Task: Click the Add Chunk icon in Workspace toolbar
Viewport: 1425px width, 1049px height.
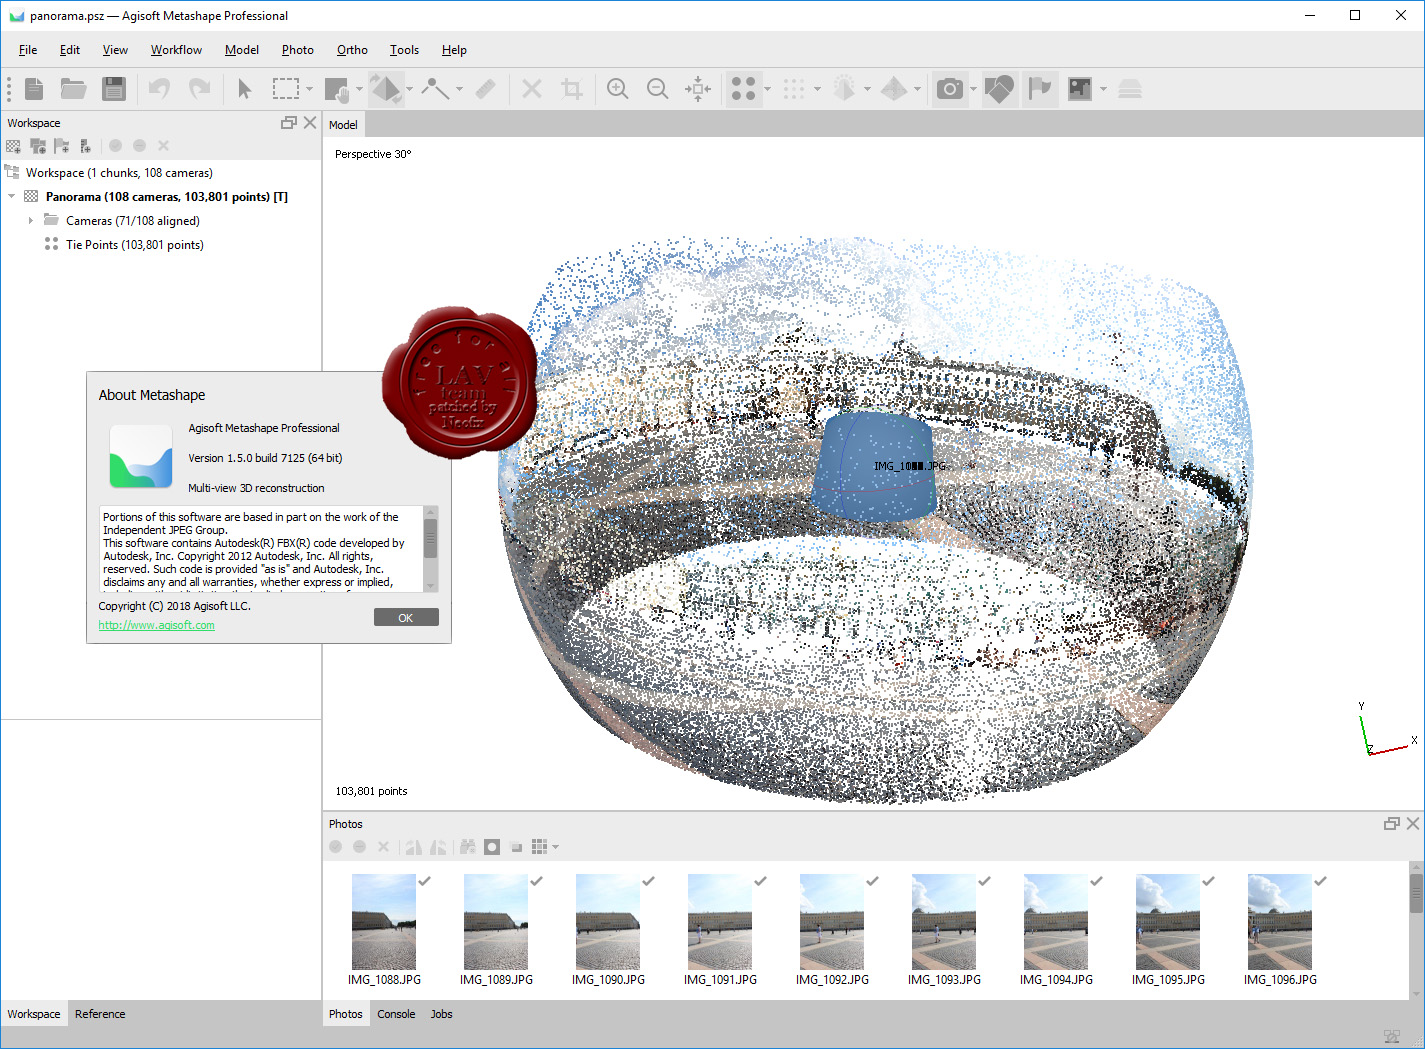Action: click(13, 146)
